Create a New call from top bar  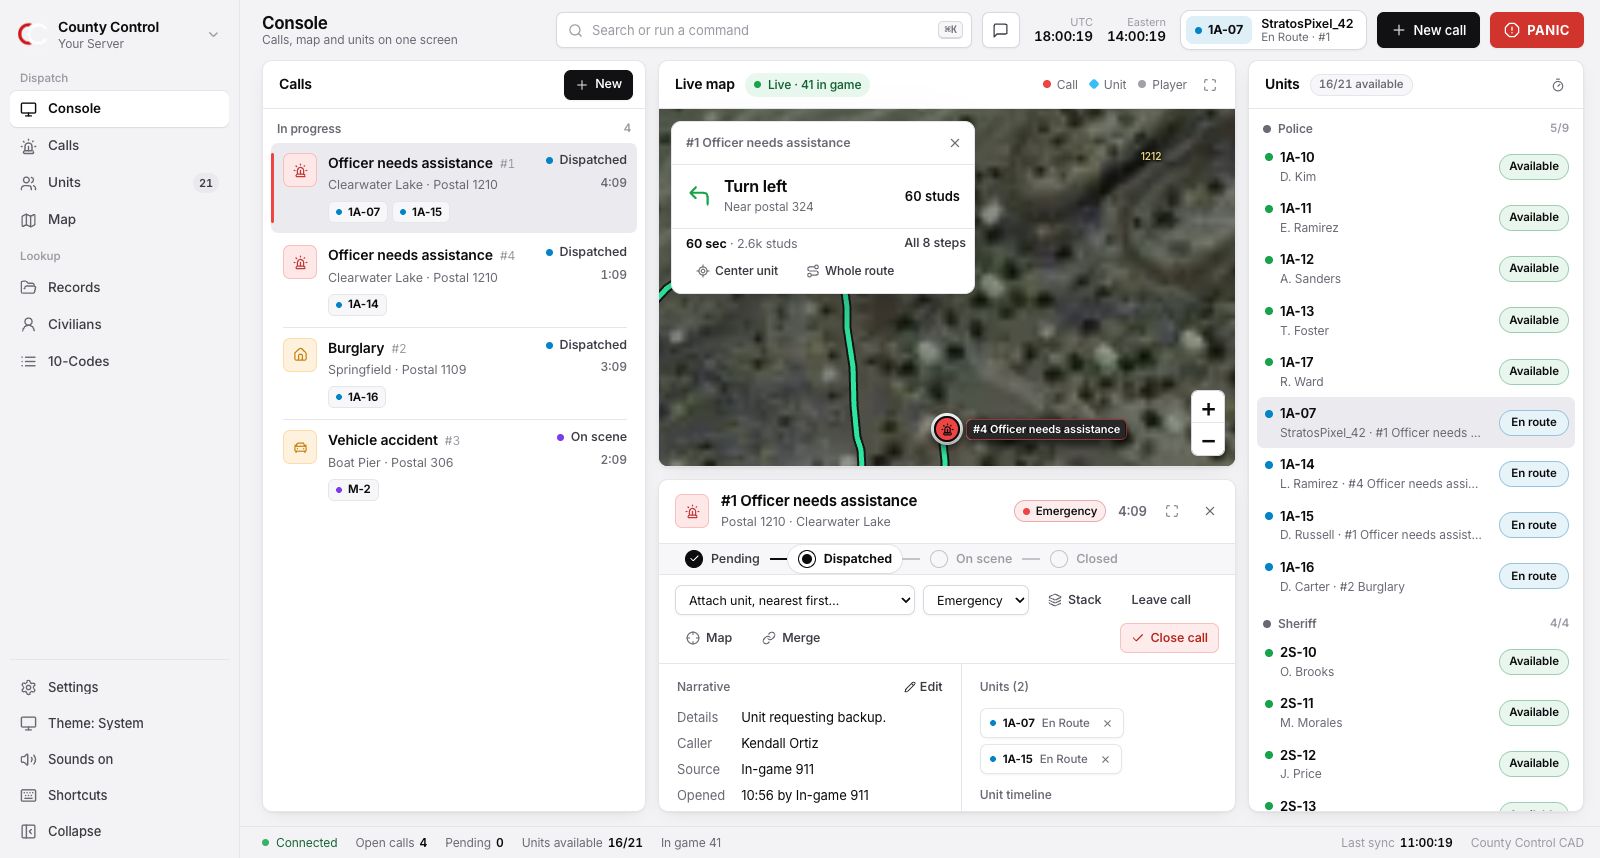[1428, 30]
